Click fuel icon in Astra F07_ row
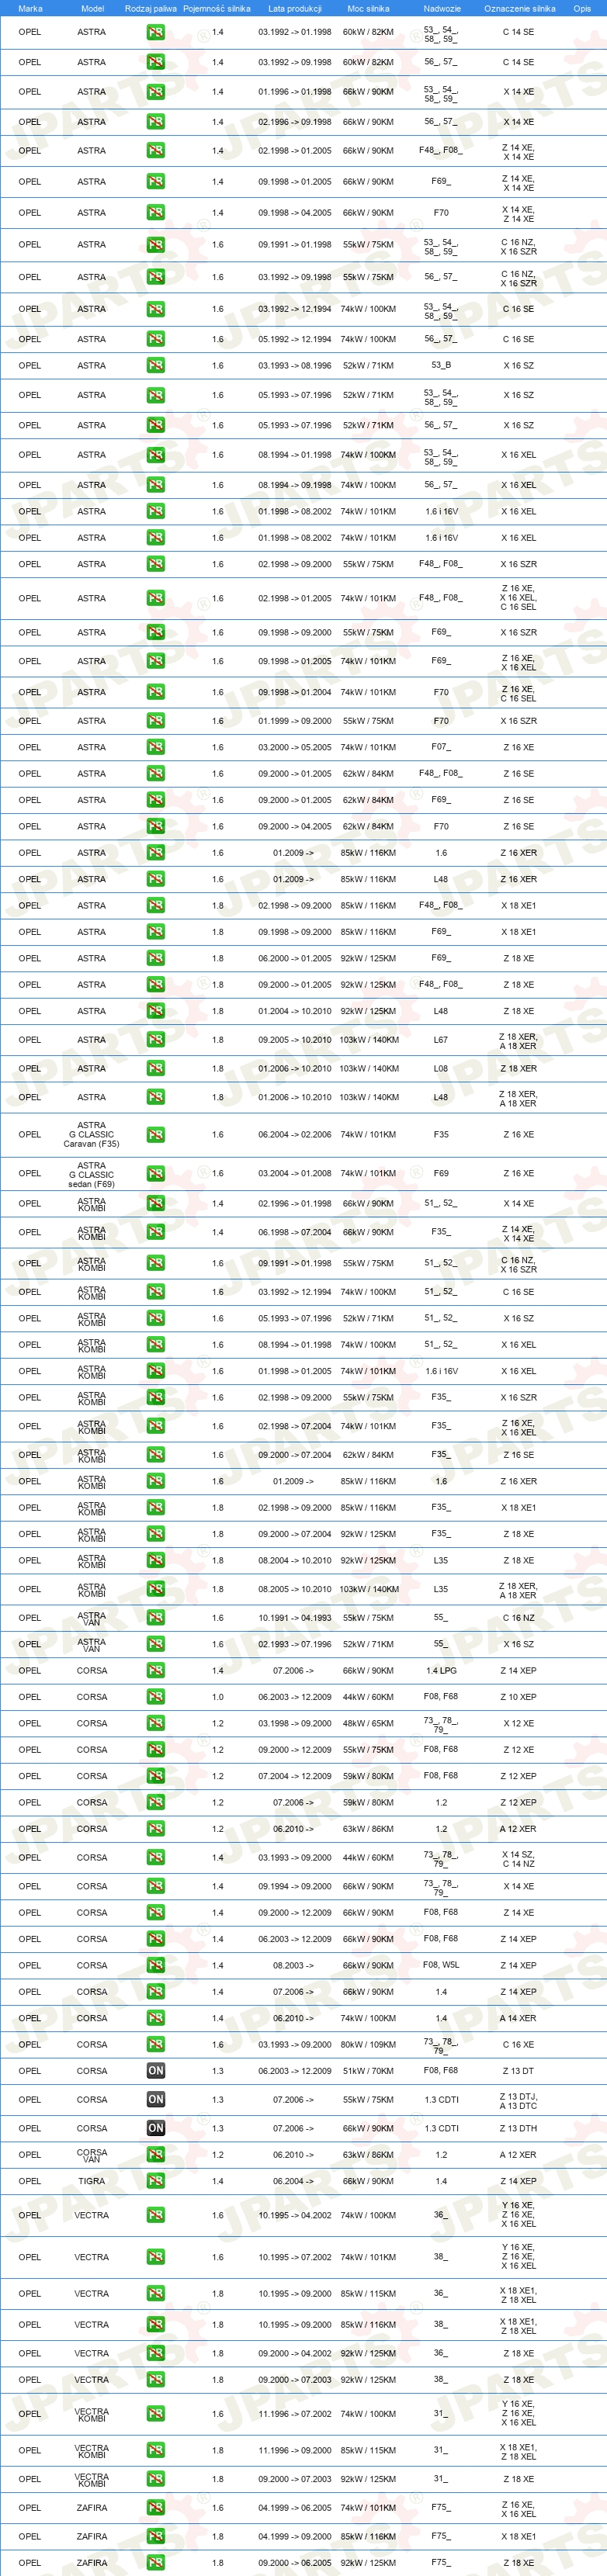The height and width of the screenshot is (2576, 607). pyautogui.click(x=156, y=747)
